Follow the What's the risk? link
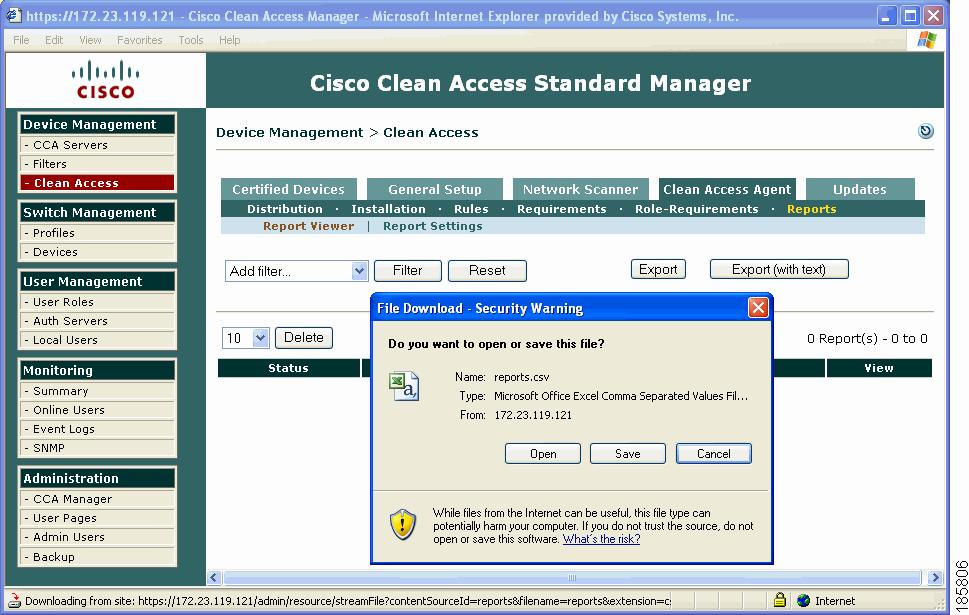 [600, 539]
